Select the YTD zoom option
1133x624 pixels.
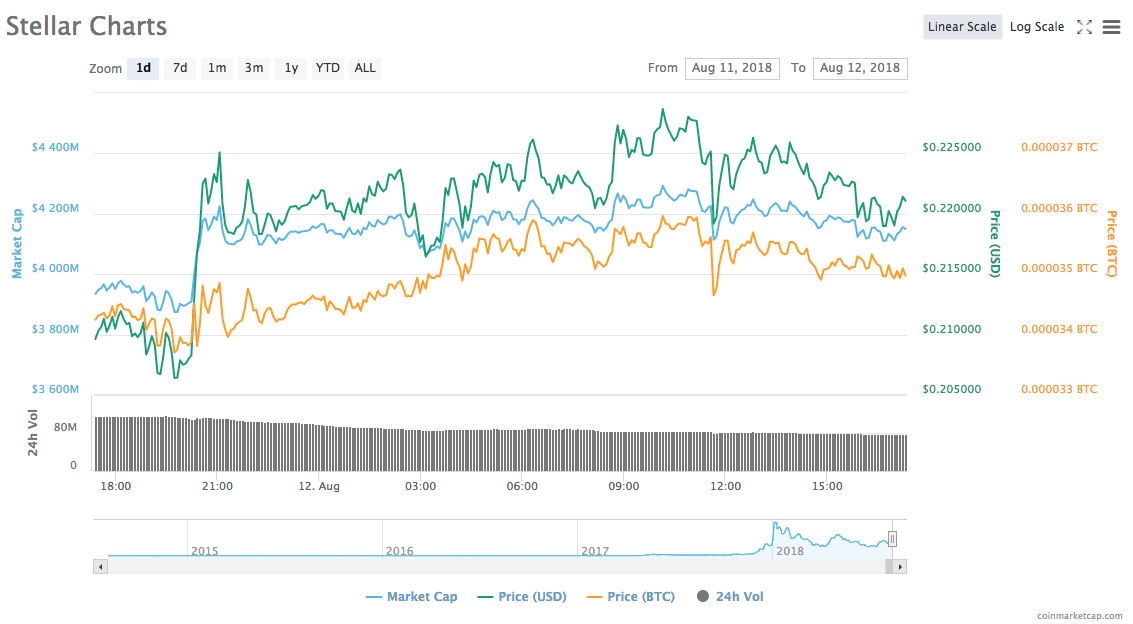coord(327,68)
